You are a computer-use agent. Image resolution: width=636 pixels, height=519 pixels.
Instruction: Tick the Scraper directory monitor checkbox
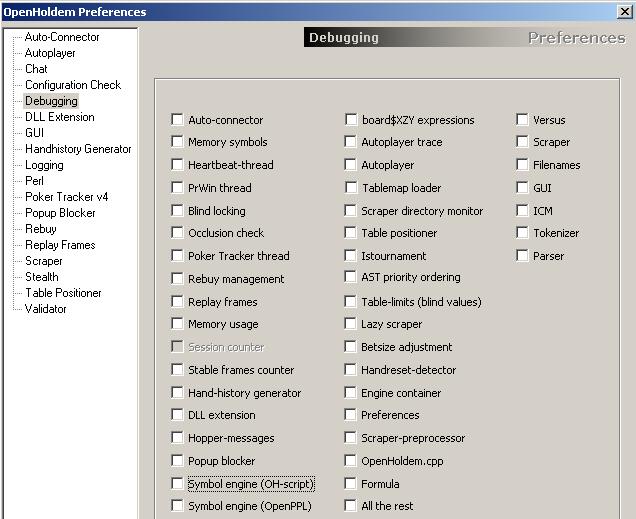coord(350,210)
